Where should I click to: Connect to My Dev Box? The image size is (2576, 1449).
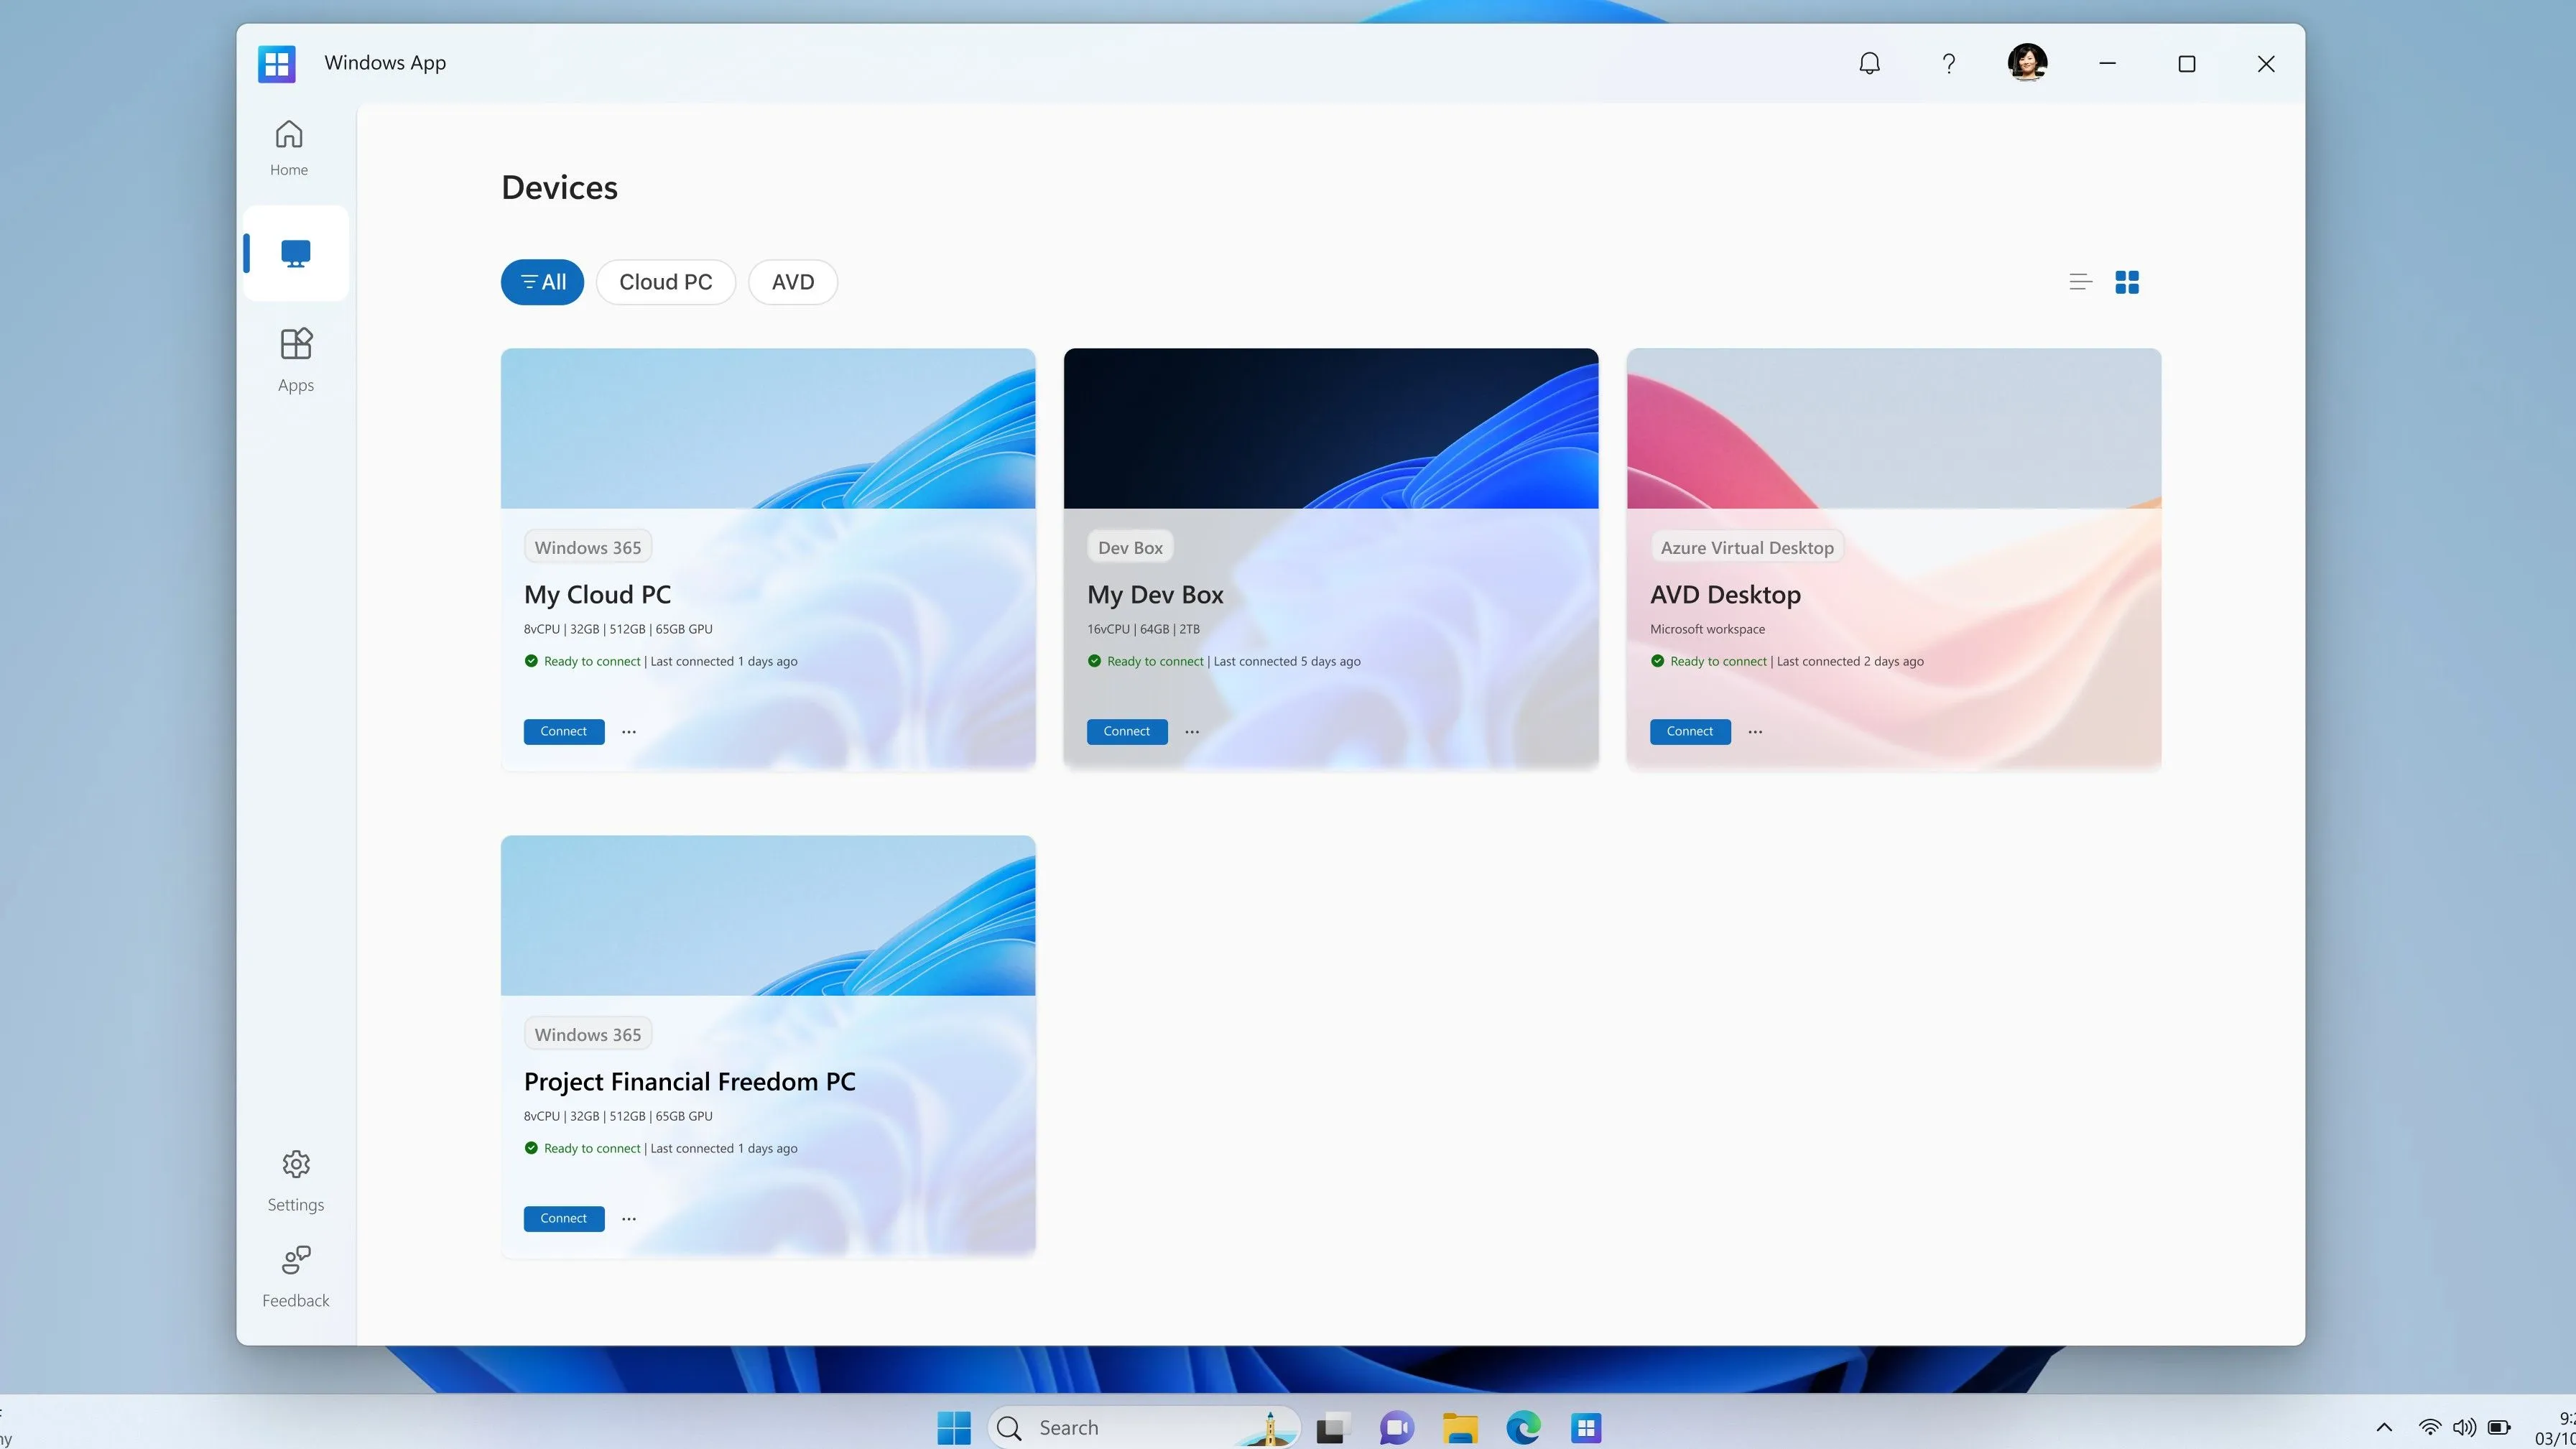(x=1127, y=731)
